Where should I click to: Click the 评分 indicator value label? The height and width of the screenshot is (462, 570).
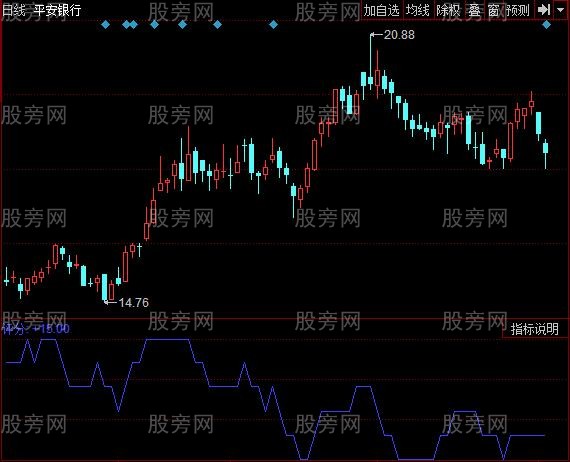35,329
